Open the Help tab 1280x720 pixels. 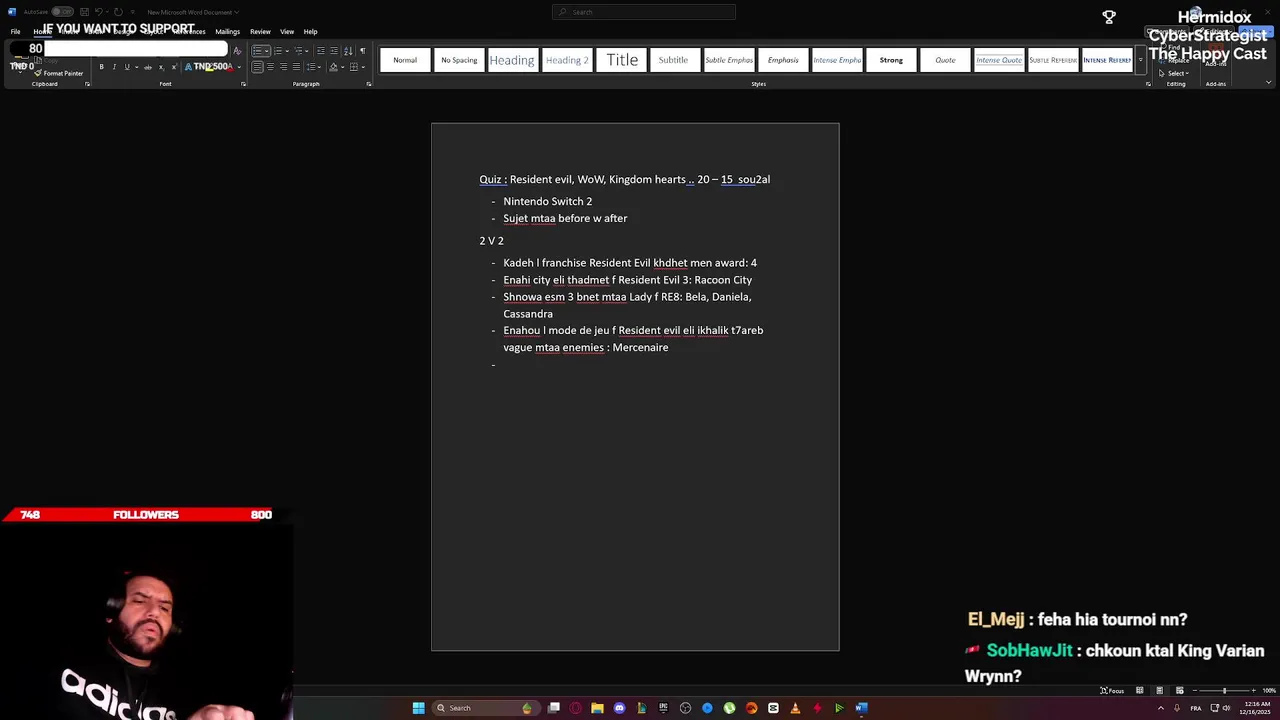pos(310,31)
